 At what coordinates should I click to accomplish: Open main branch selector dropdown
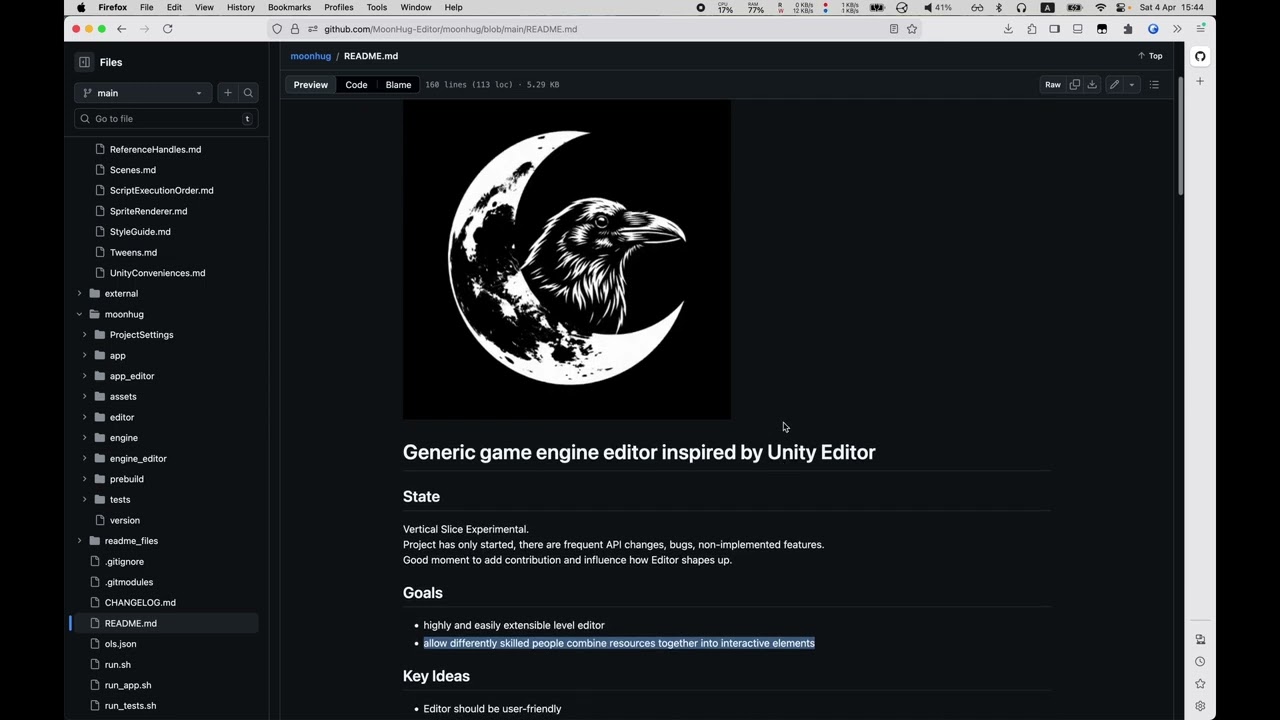point(143,93)
